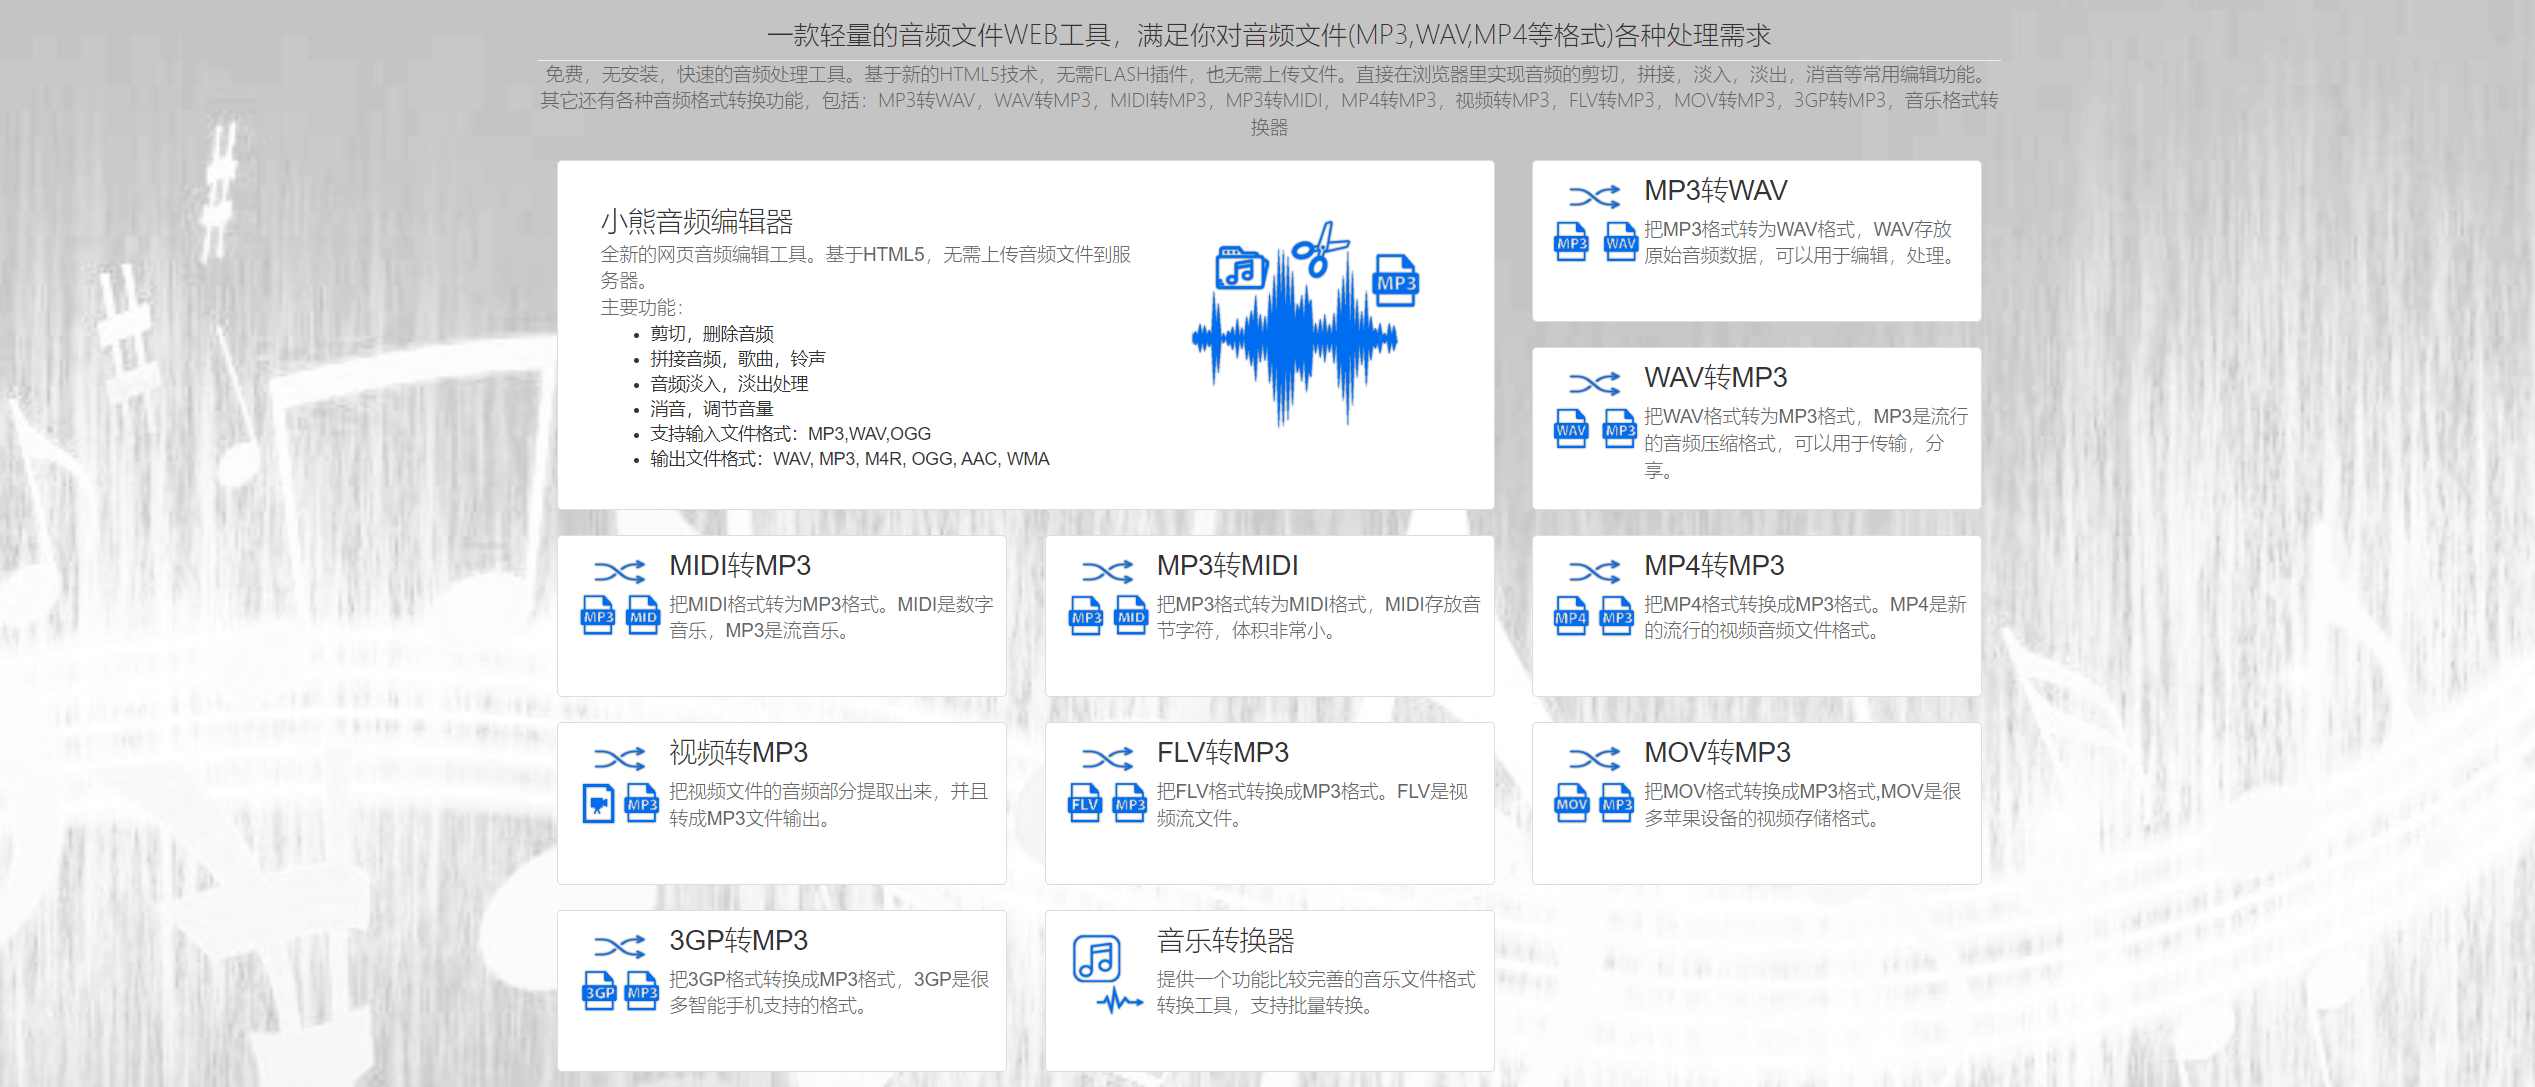Open the MP3转WAV converter

click(x=1715, y=189)
